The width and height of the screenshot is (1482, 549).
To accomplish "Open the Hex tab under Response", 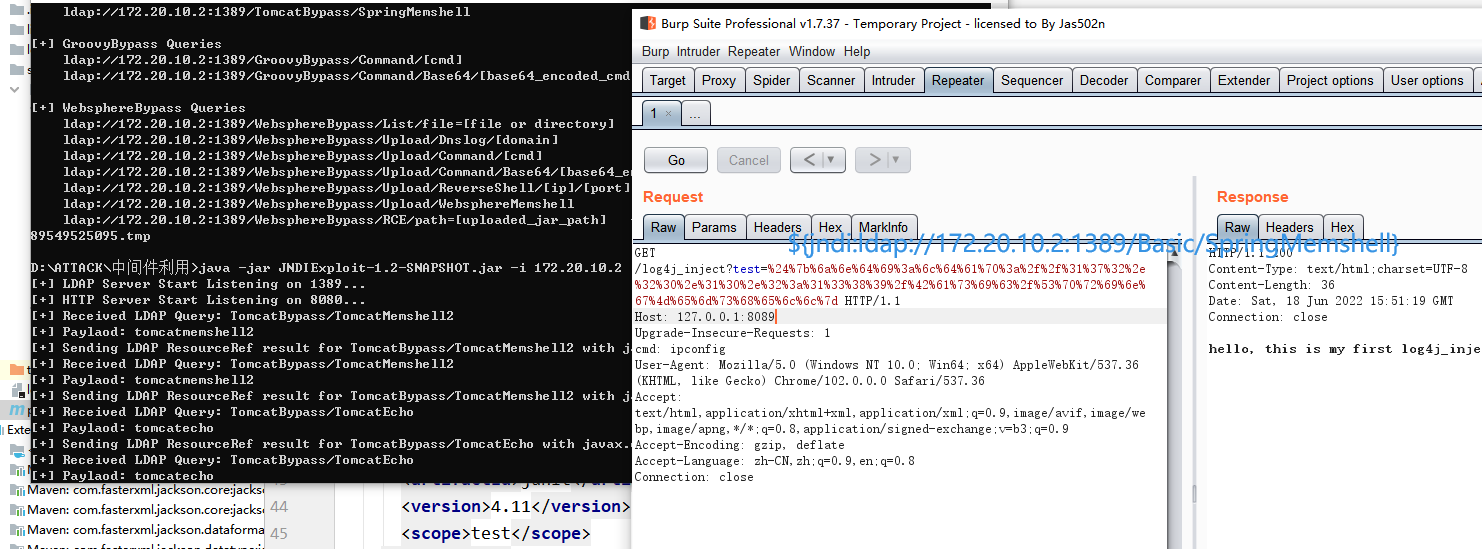I will (1342, 227).
